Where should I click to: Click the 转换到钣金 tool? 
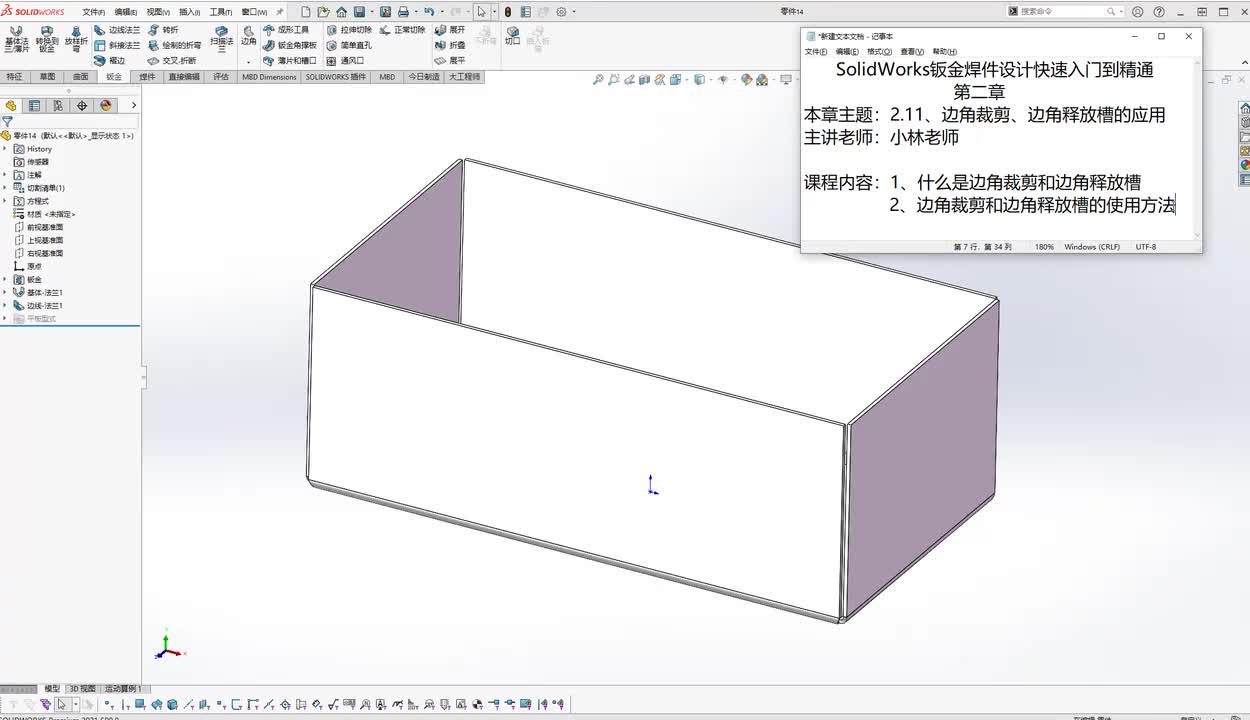click(47, 39)
